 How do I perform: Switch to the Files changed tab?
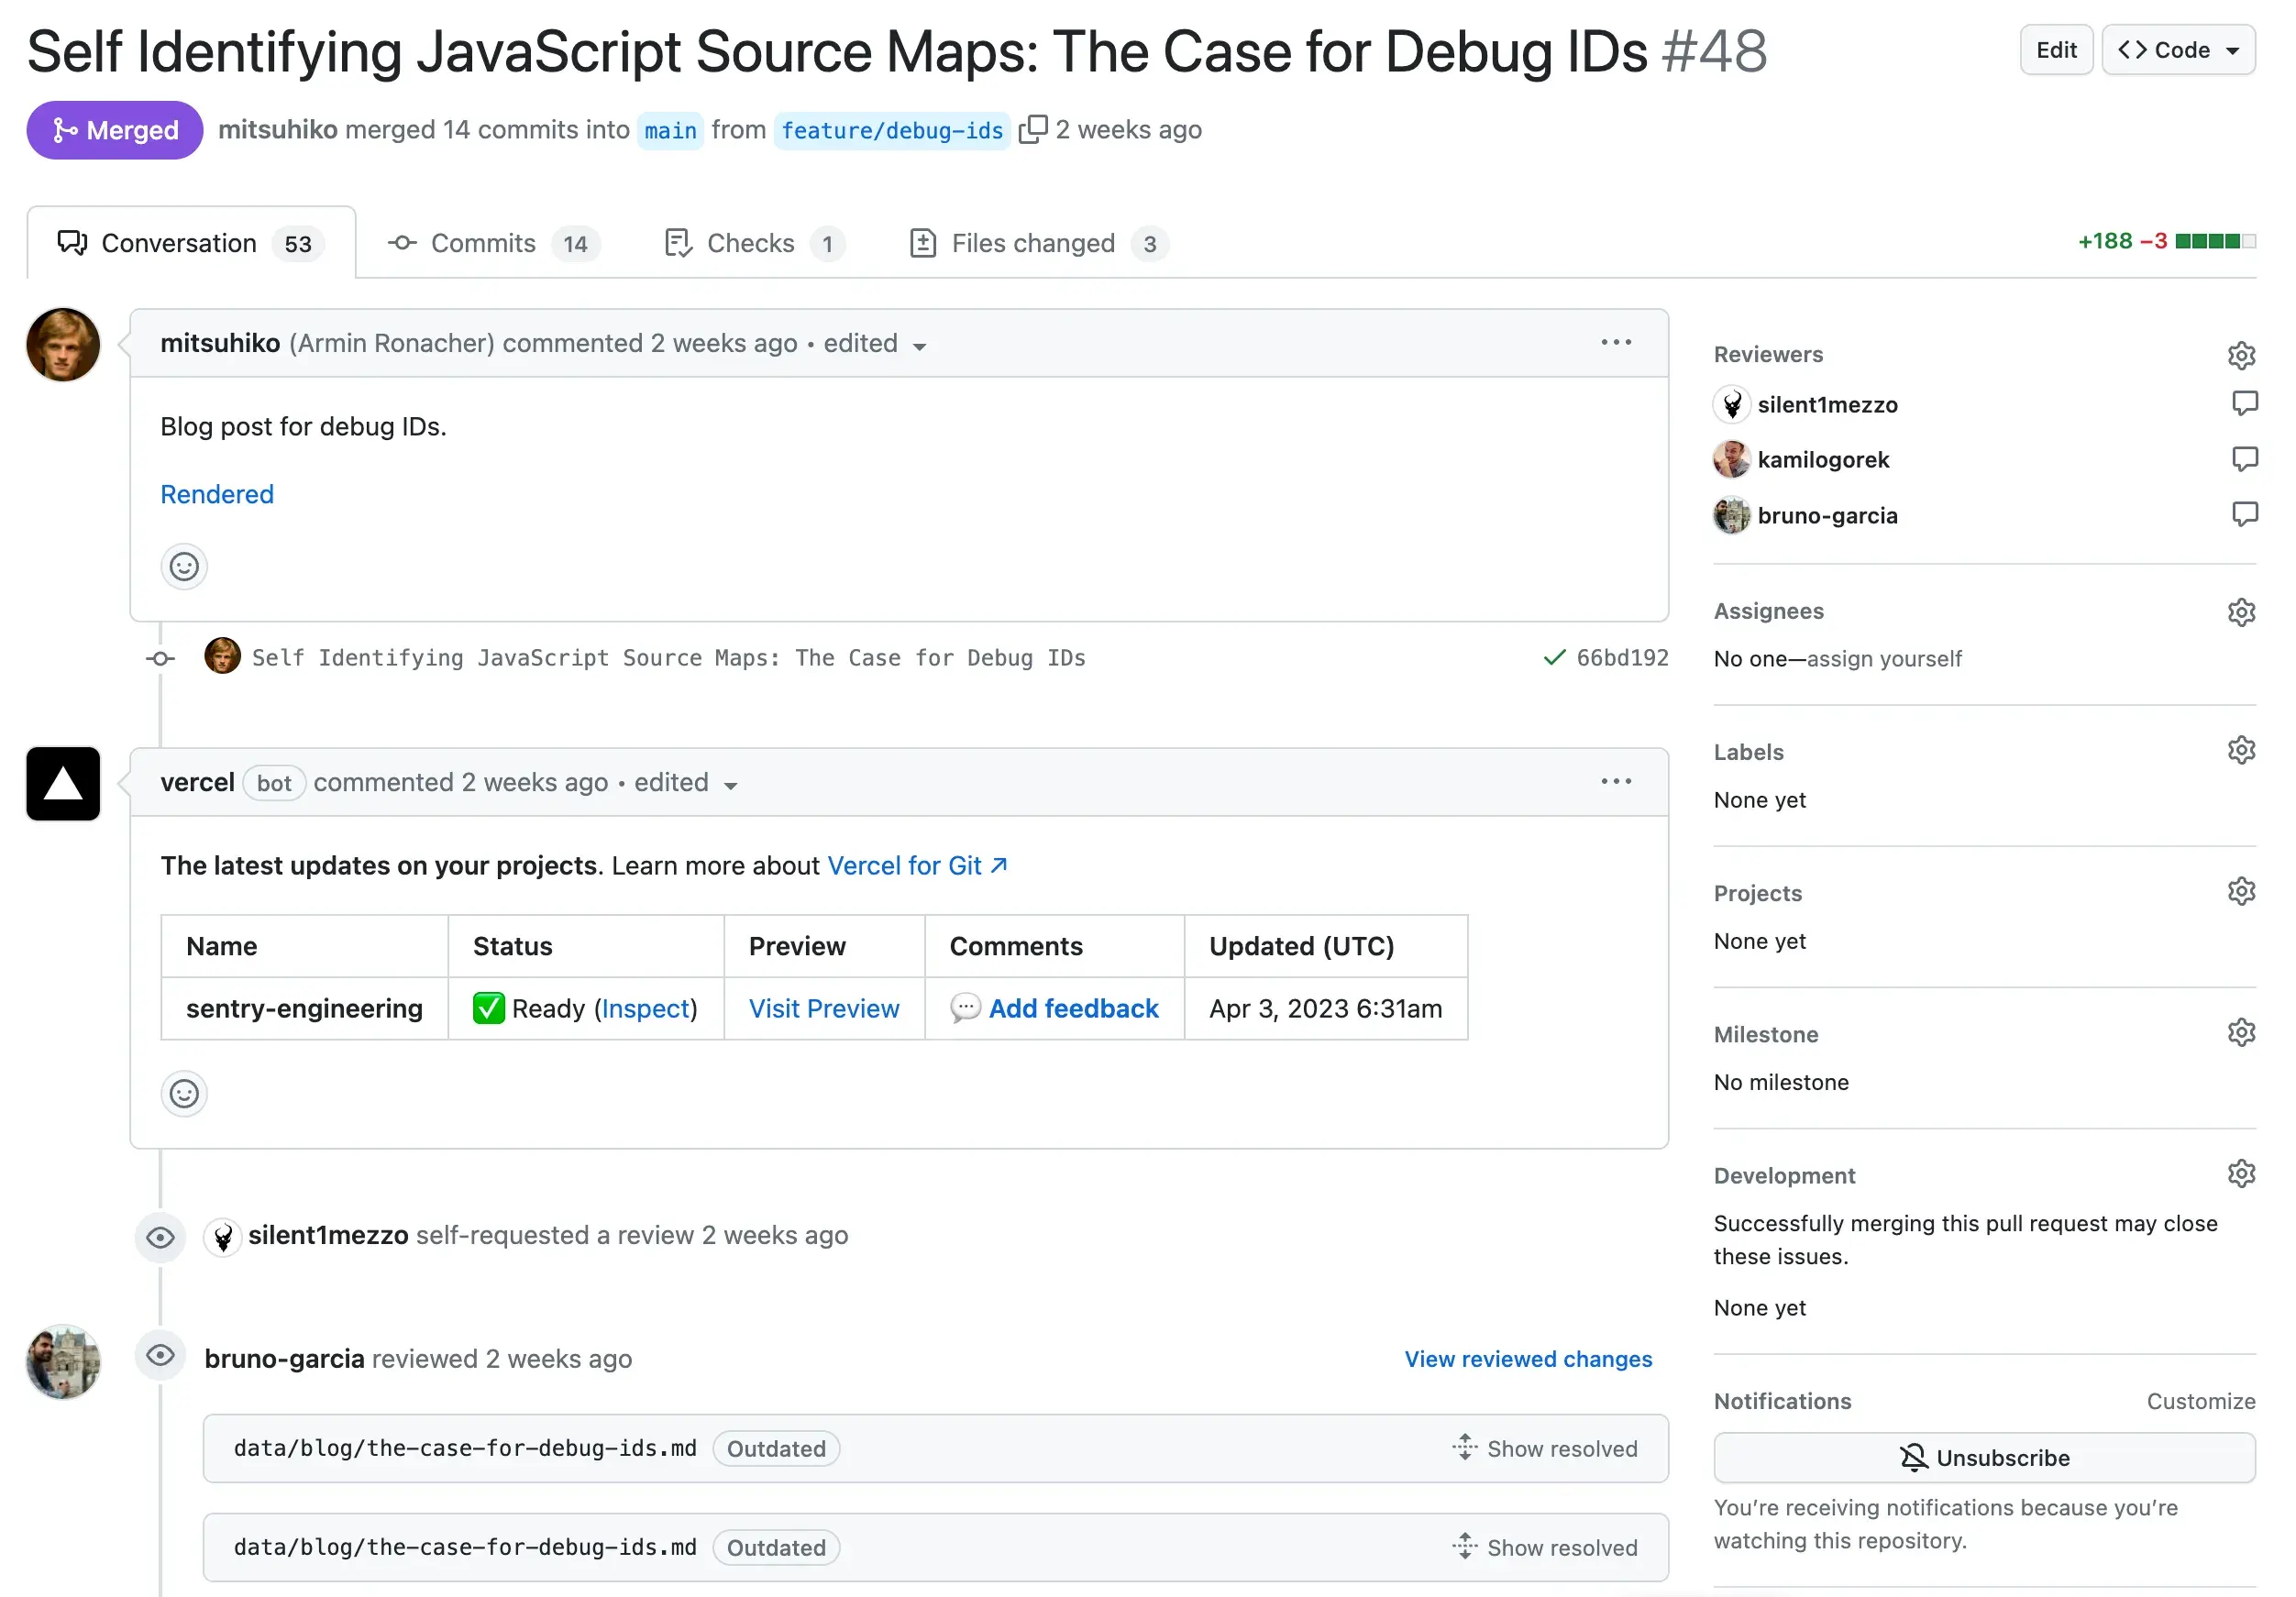1038,243
